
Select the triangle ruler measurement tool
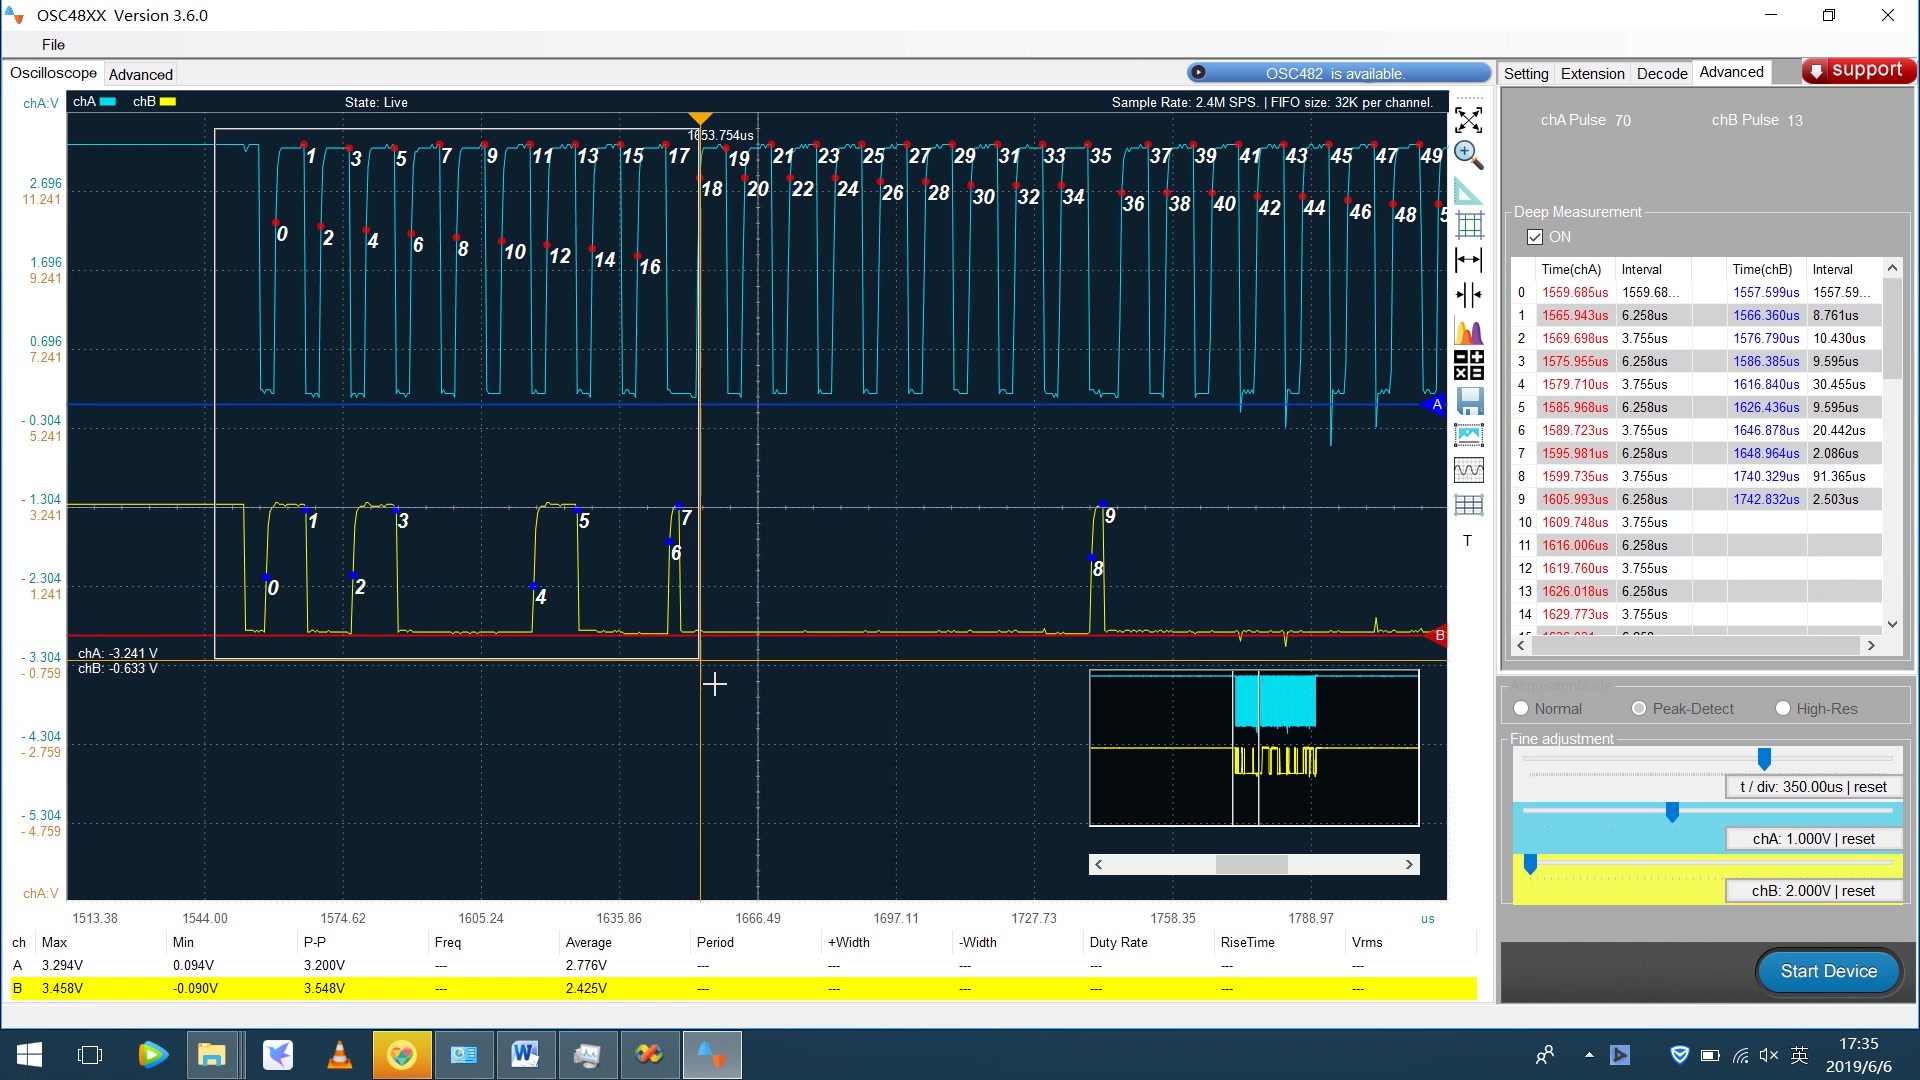(x=1468, y=190)
